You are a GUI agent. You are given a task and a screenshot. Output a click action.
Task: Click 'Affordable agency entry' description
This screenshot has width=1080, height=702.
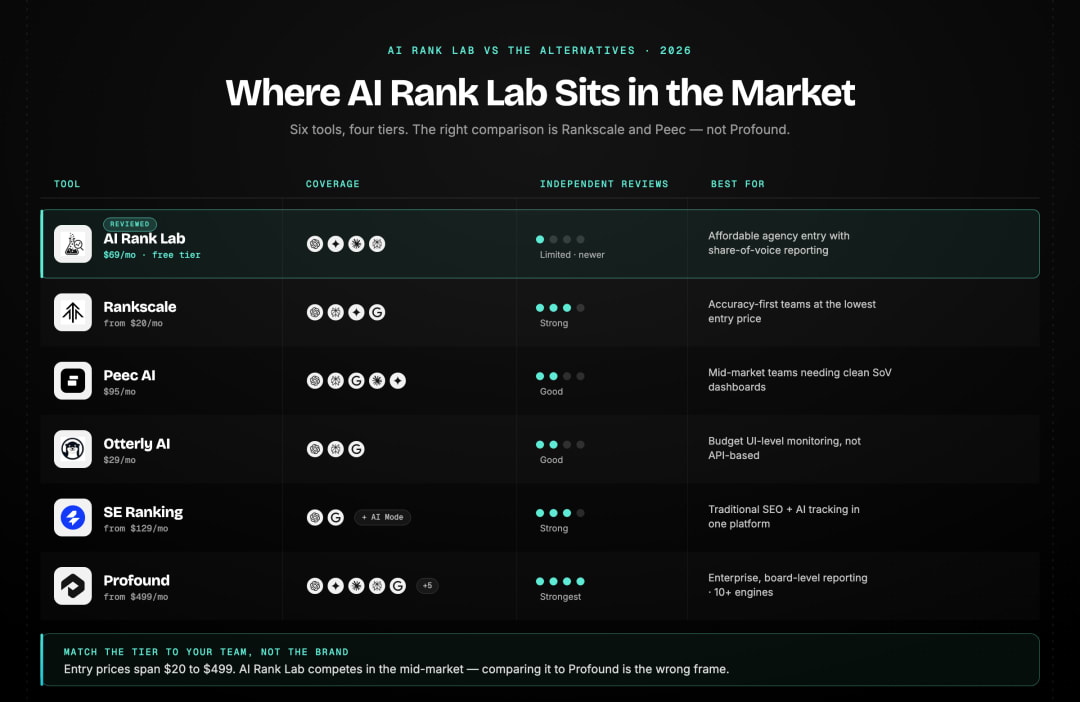pyautogui.click(x=779, y=243)
